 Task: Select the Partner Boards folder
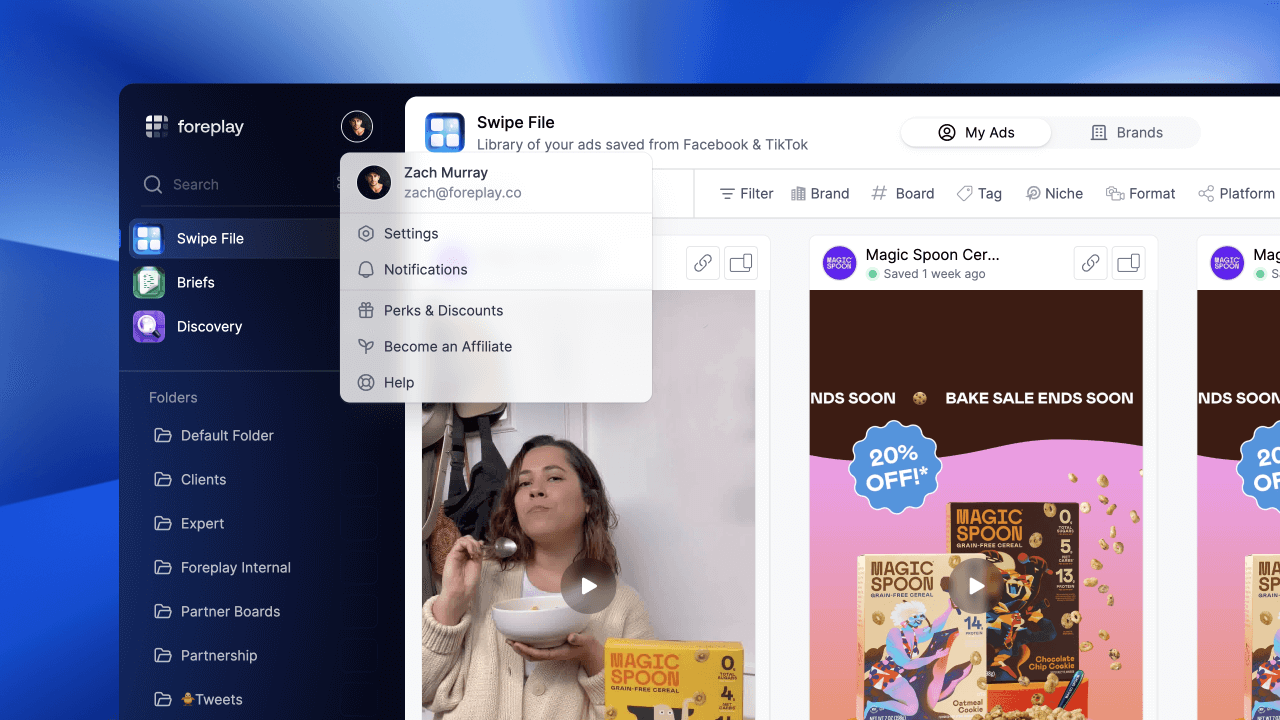click(x=216, y=612)
